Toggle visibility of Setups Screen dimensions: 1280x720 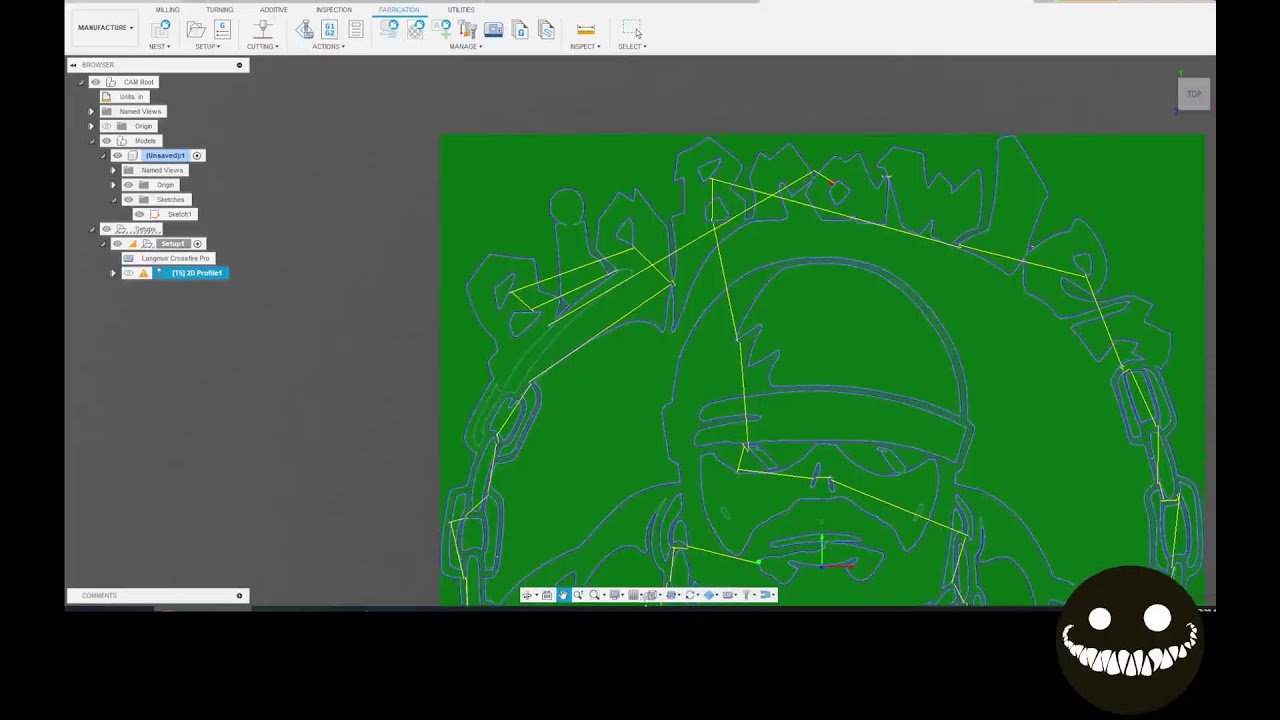coord(106,229)
